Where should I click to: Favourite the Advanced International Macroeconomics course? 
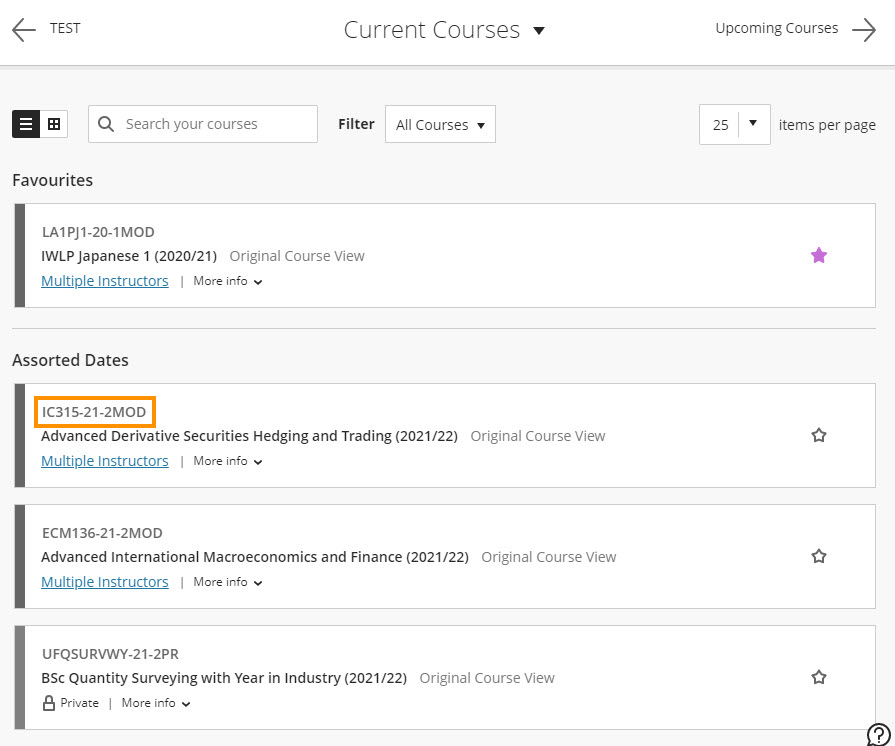tap(819, 556)
